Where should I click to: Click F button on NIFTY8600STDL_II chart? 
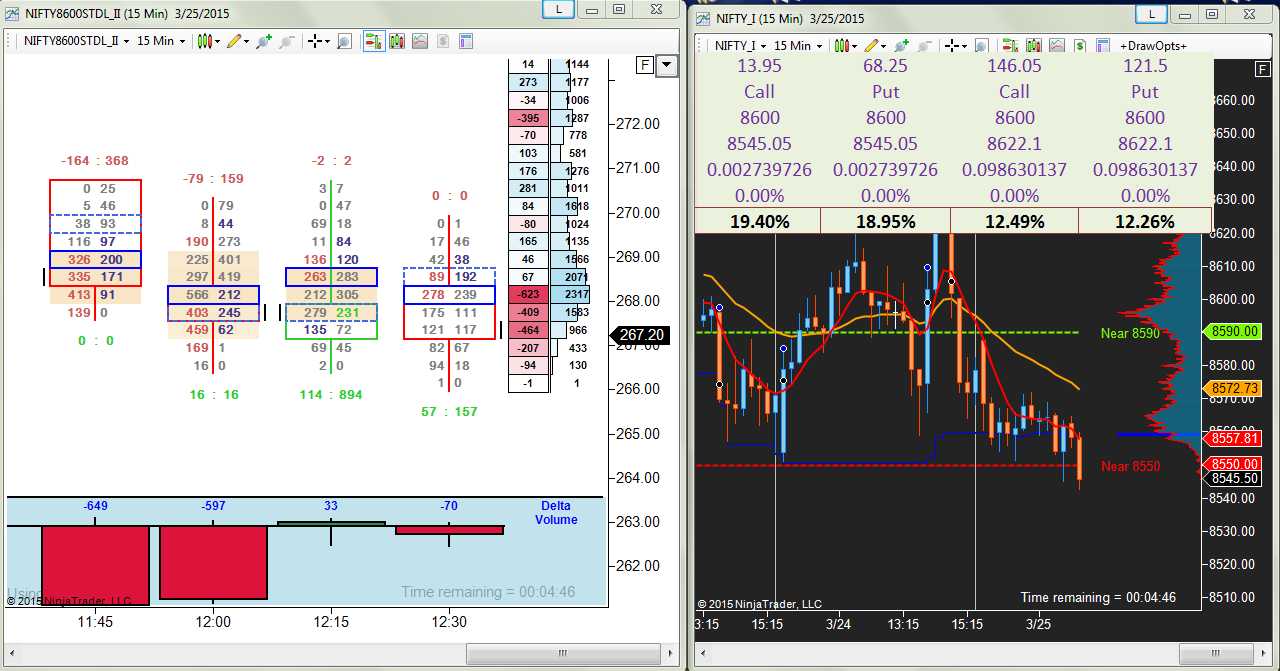[x=645, y=66]
